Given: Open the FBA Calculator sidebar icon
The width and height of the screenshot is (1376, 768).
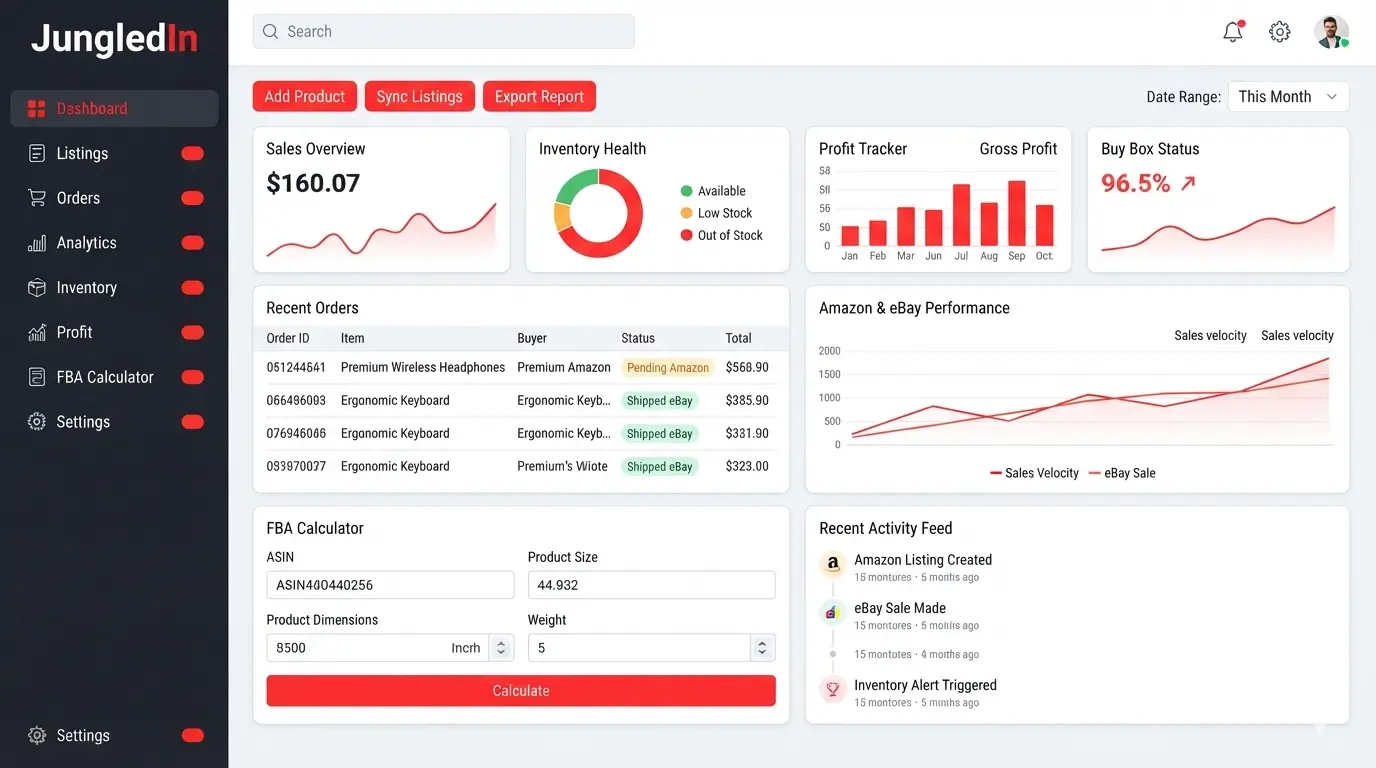Looking at the screenshot, I should (37, 377).
